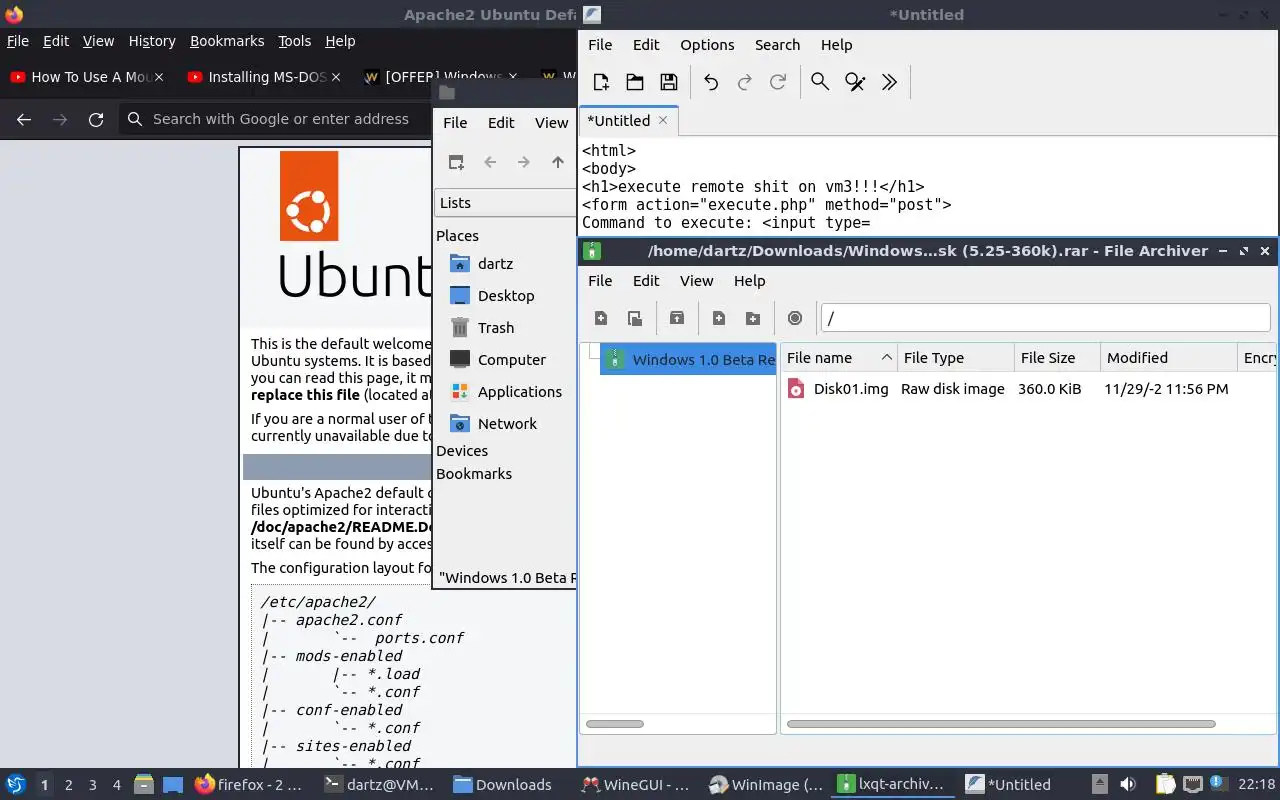Click New document icon in text editor
This screenshot has width=1280, height=800.
pos(601,82)
